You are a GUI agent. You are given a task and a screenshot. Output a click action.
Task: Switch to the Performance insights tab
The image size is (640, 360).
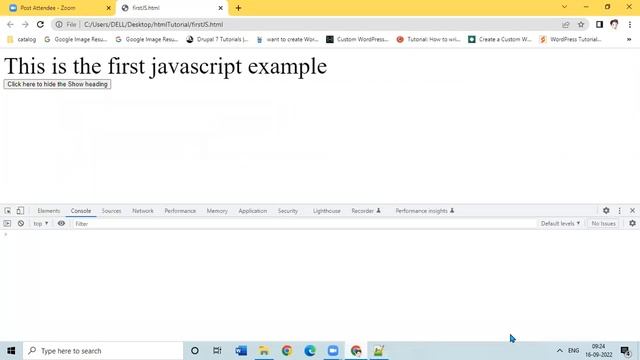424,211
